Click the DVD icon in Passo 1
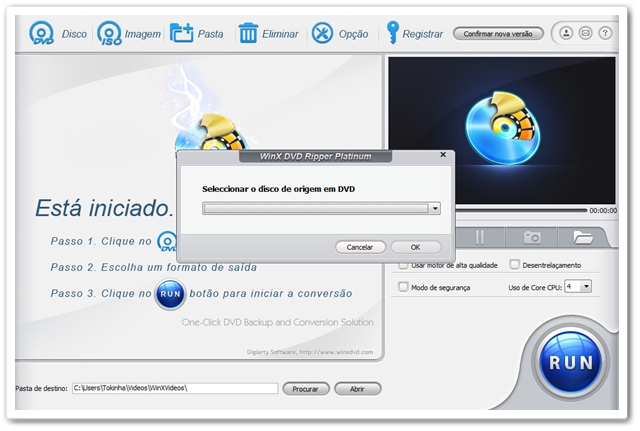 pos(167,242)
